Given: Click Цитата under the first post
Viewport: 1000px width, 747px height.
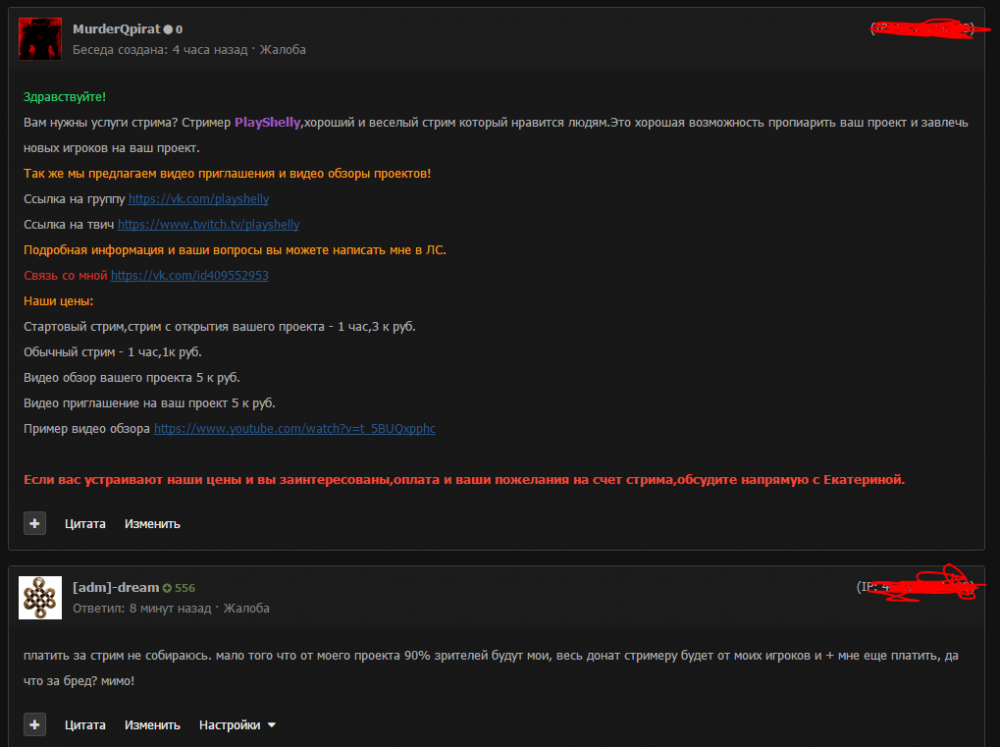Looking at the screenshot, I should pos(85,523).
